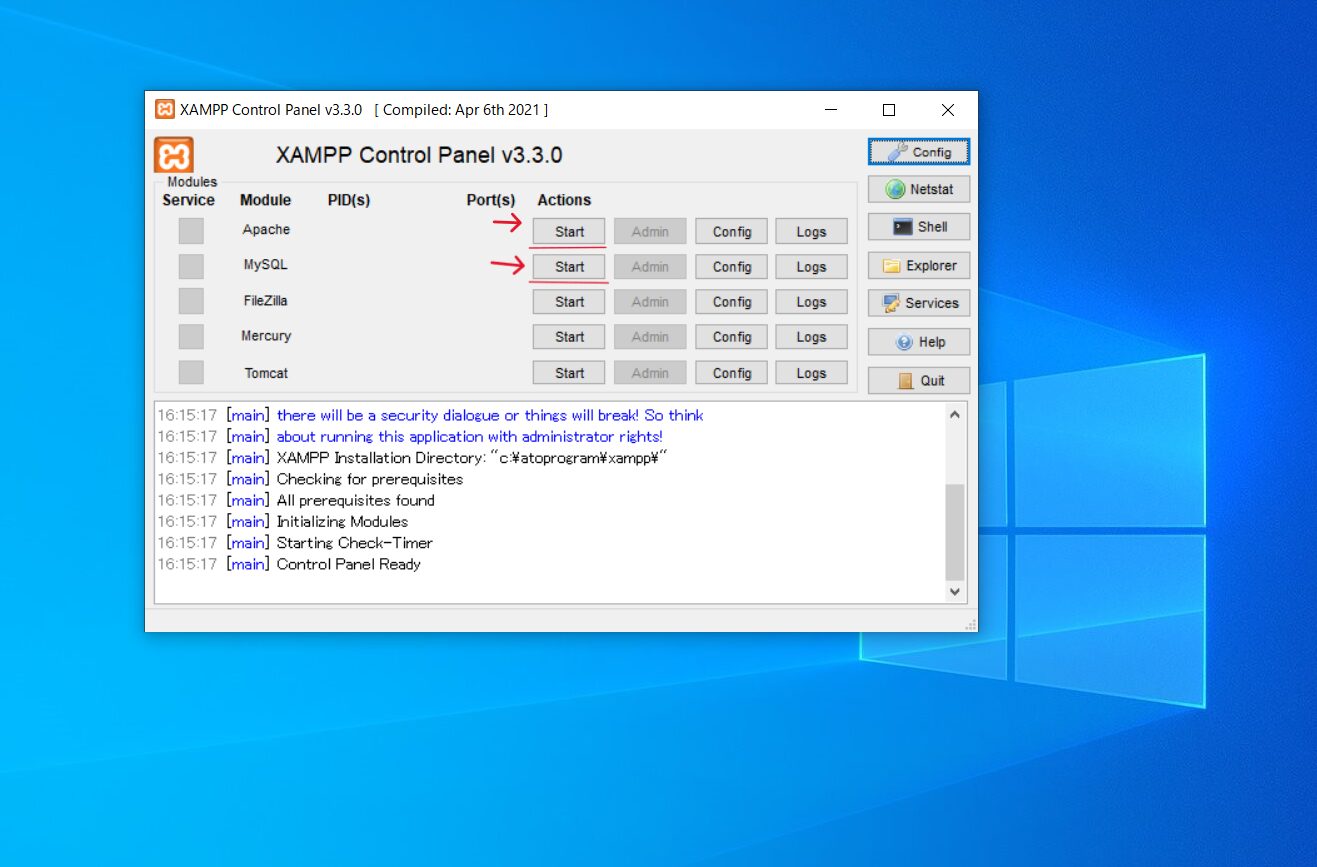Open Mercury Config menu
The height and width of the screenshot is (867, 1317).
point(732,337)
